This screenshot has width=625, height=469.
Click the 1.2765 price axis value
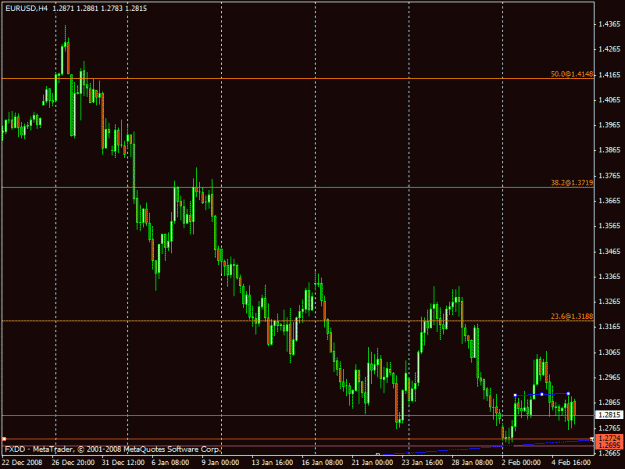click(609, 428)
